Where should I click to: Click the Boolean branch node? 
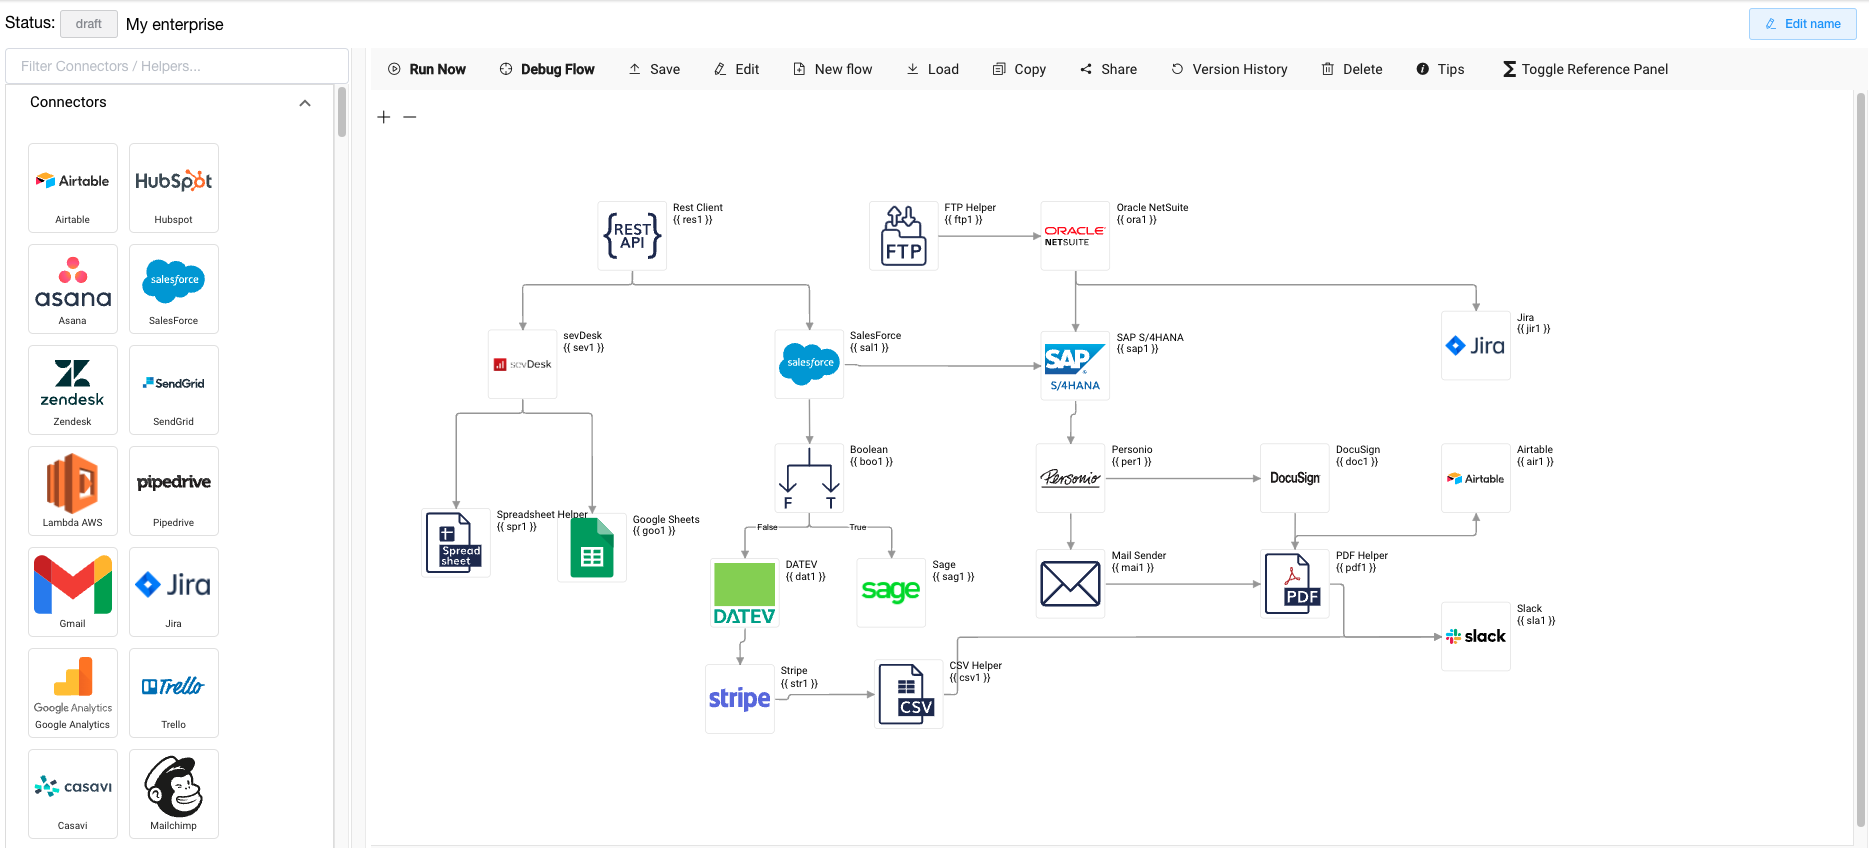click(810, 478)
